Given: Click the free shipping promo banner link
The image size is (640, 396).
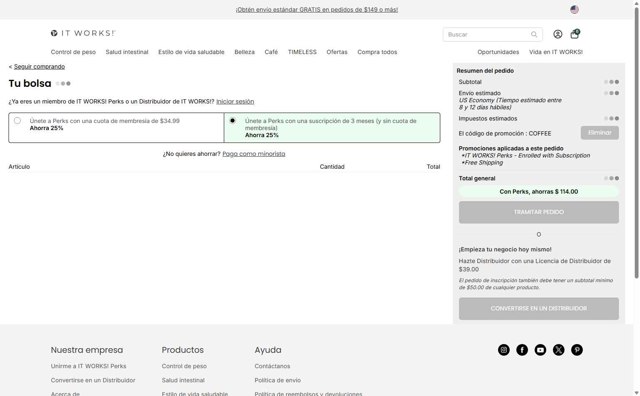Looking at the screenshot, I should click(x=317, y=9).
